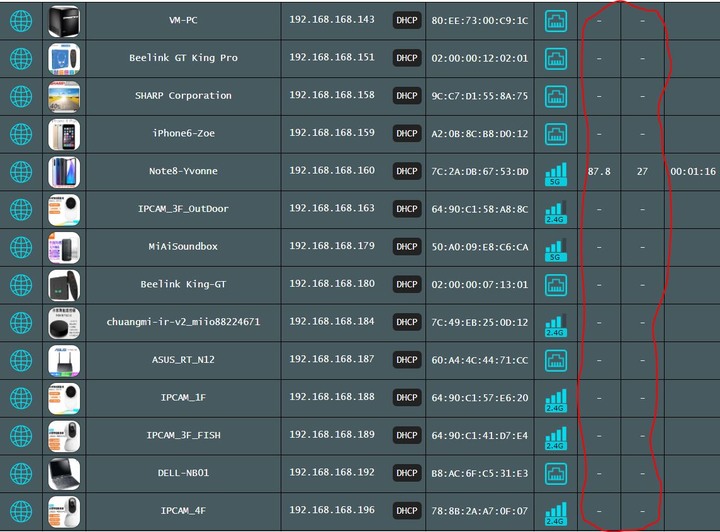Click the 2.4G signal icon for IPCAM_4F
720x532 pixels.
click(x=556, y=513)
